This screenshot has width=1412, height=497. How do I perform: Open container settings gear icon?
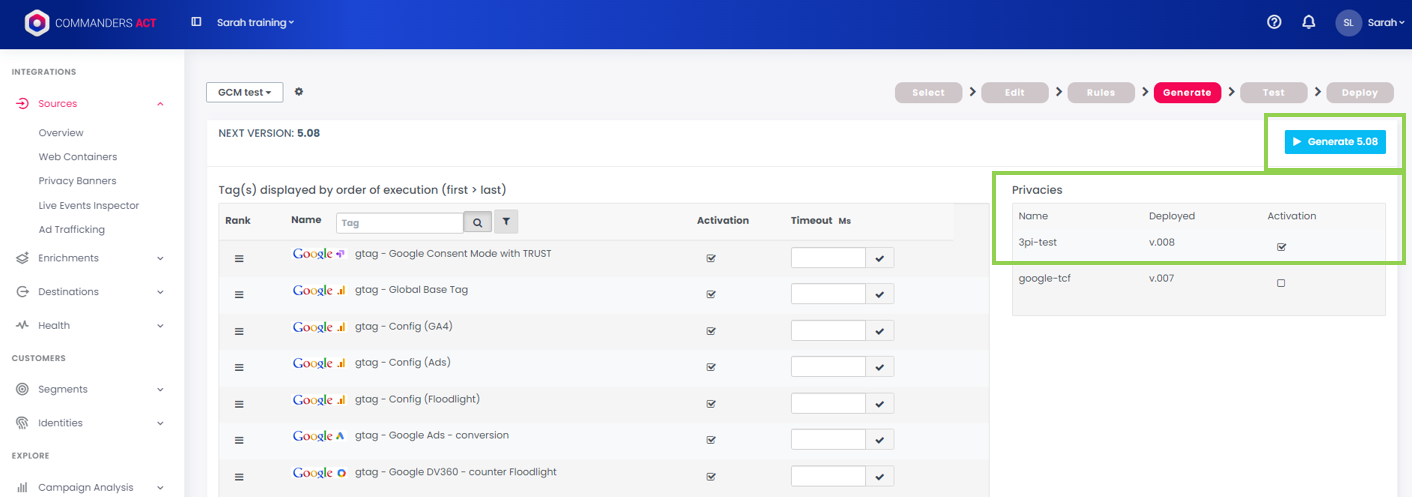[x=298, y=92]
